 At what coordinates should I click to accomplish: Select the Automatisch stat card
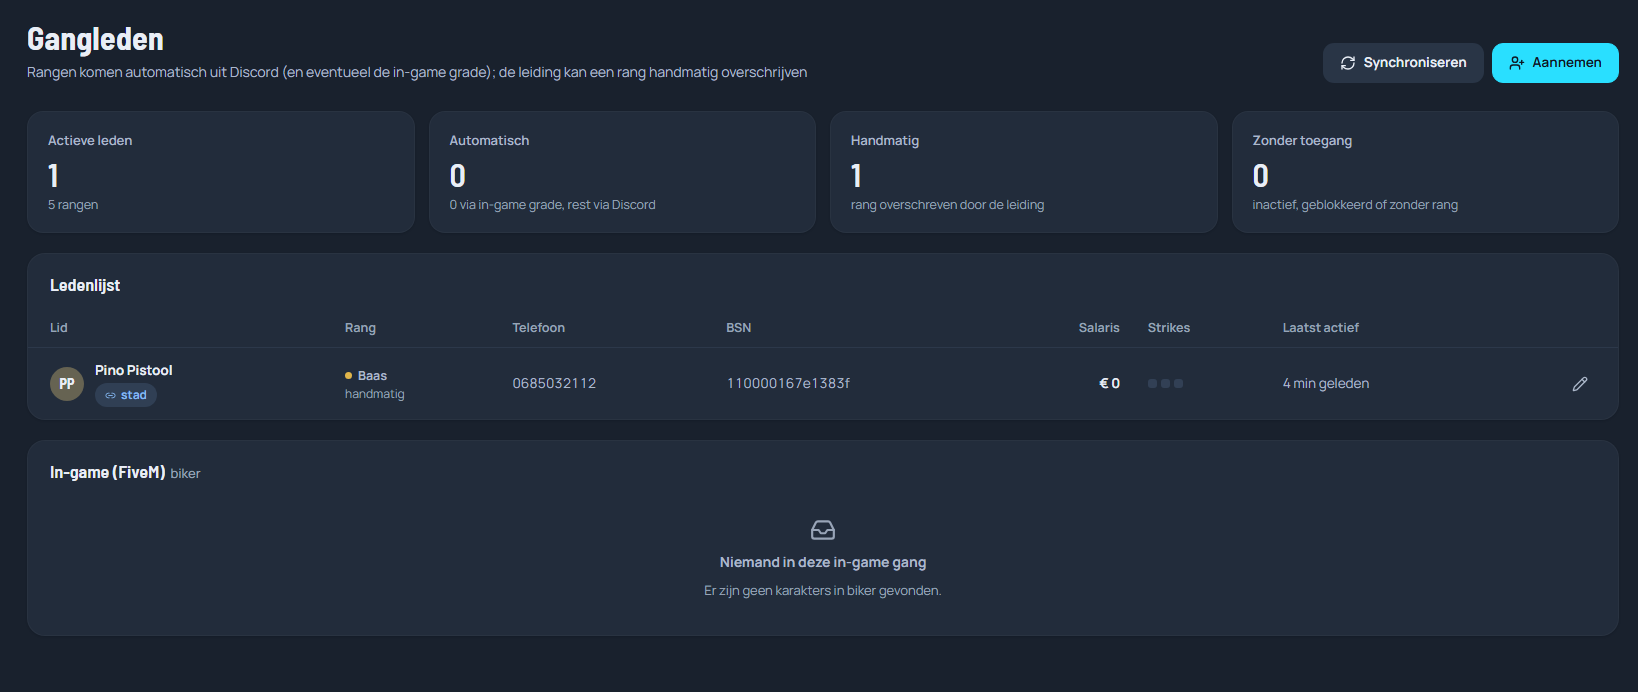pyautogui.click(x=622, y=172)
